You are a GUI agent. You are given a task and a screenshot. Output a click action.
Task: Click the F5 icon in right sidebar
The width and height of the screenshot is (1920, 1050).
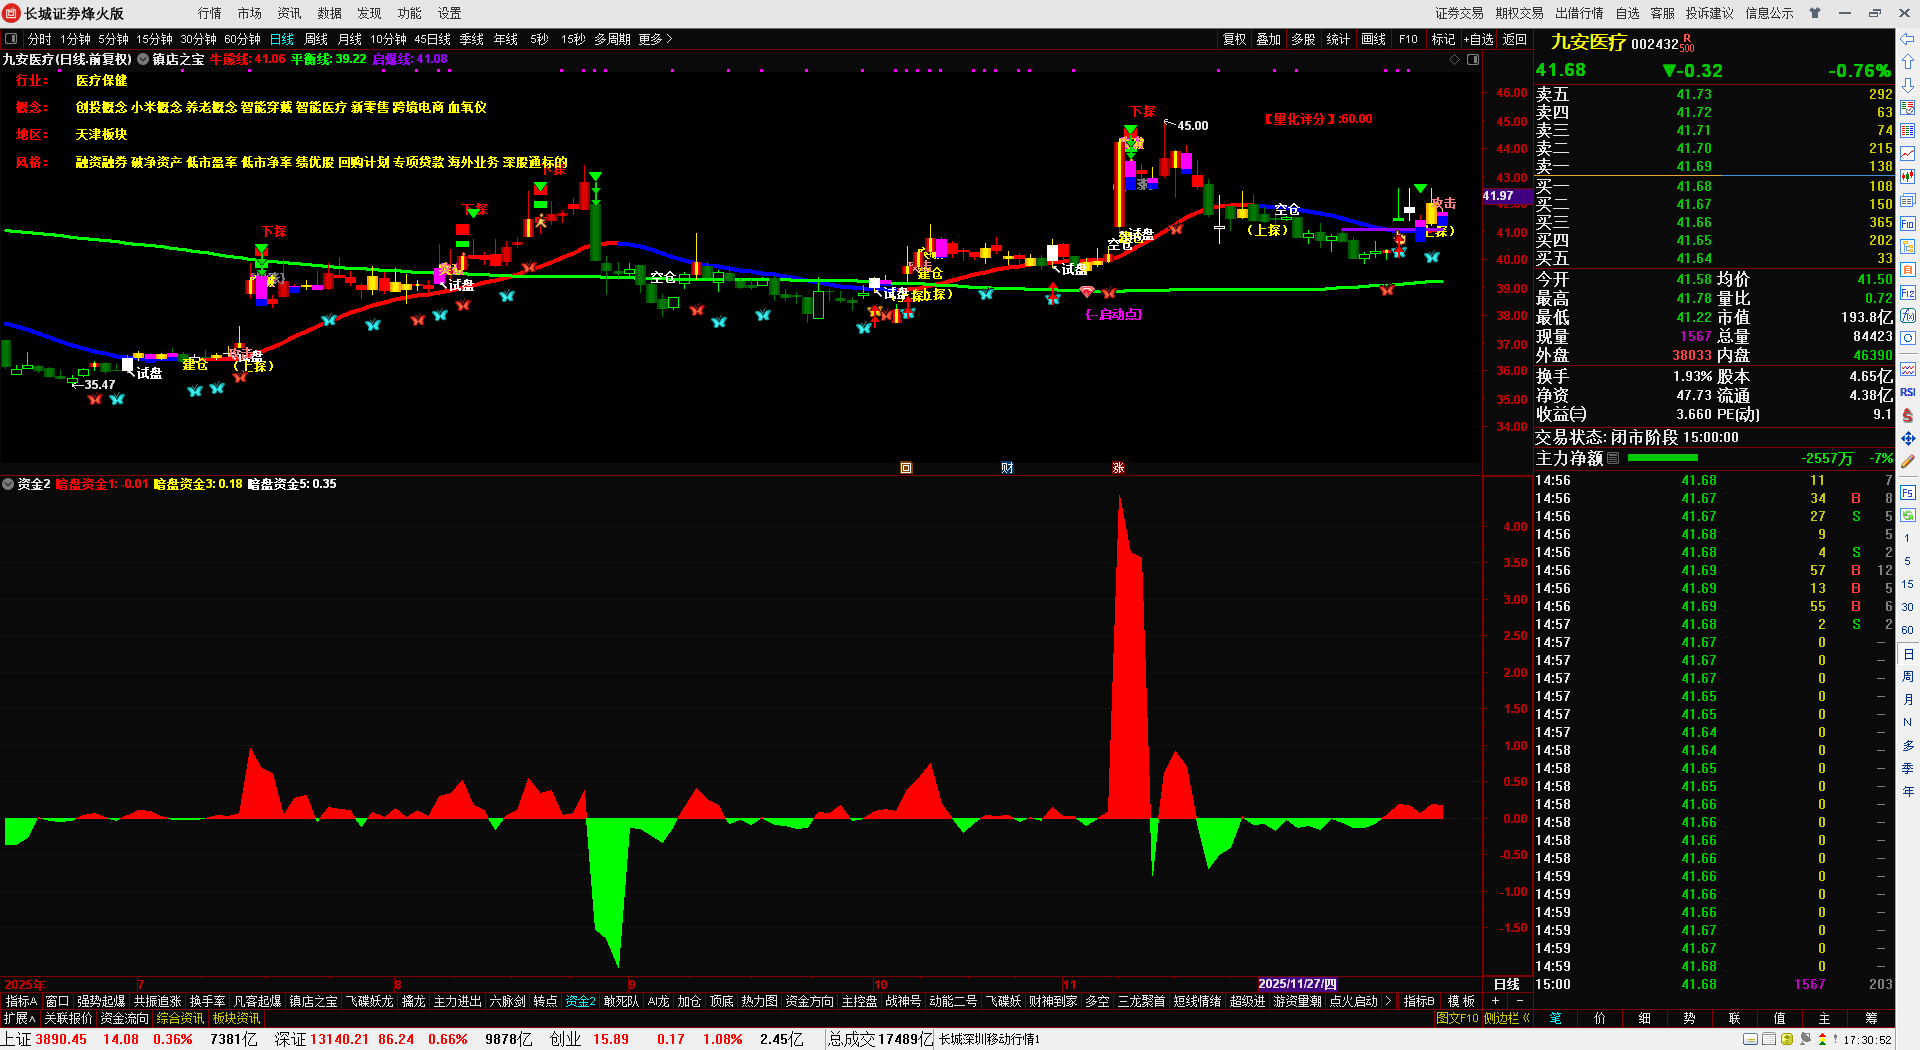[1908, 492]
